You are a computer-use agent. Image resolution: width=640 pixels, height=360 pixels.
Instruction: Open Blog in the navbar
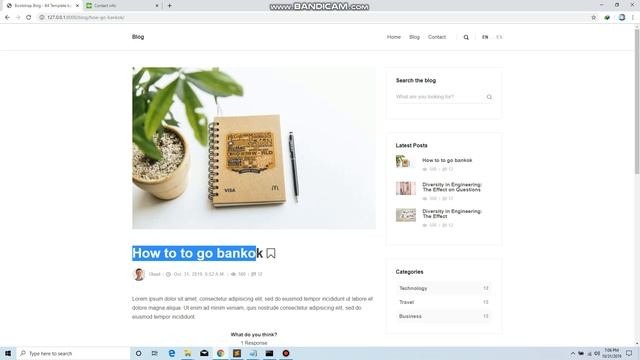[414, 37]
